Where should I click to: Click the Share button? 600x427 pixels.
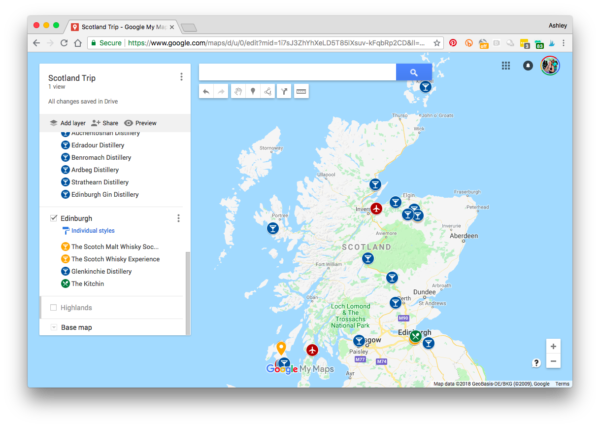point(104,123)
